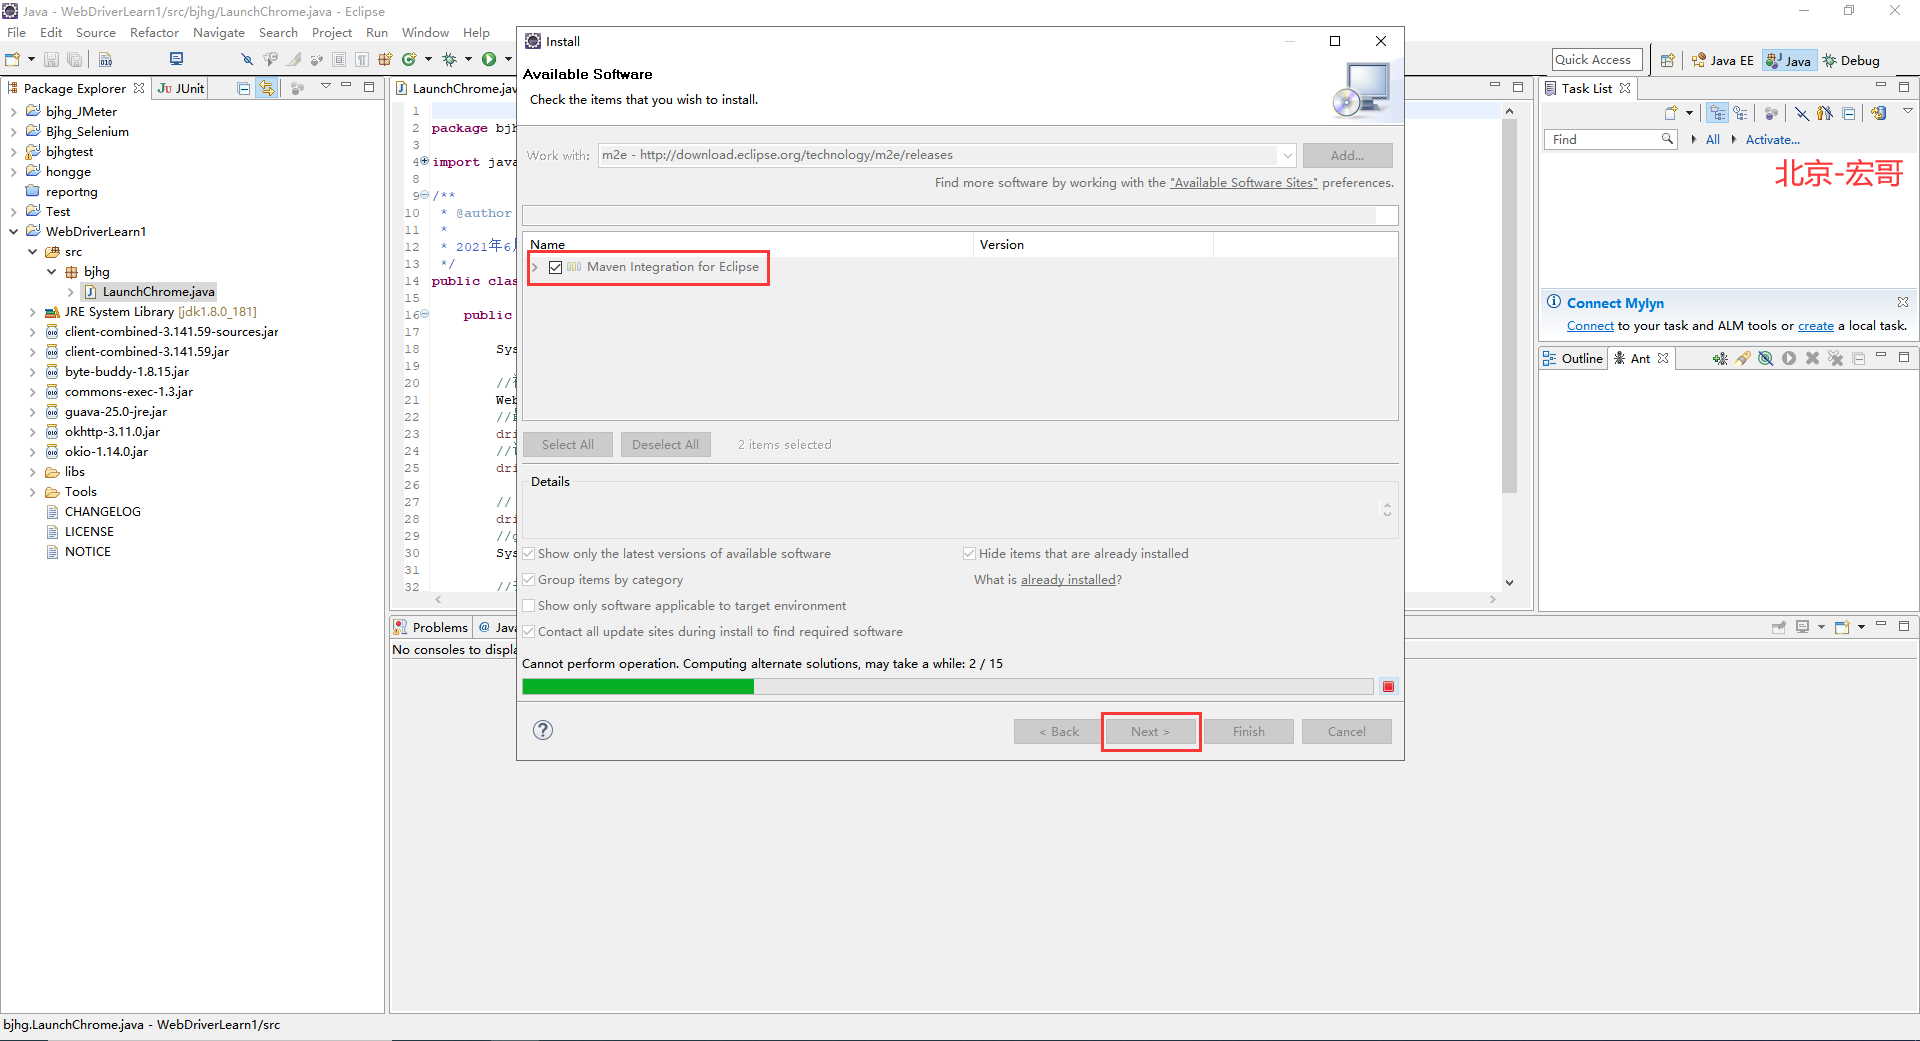Click the New Task icon in Task List
The image size is (1920, 1041).
pos(1670,113)
